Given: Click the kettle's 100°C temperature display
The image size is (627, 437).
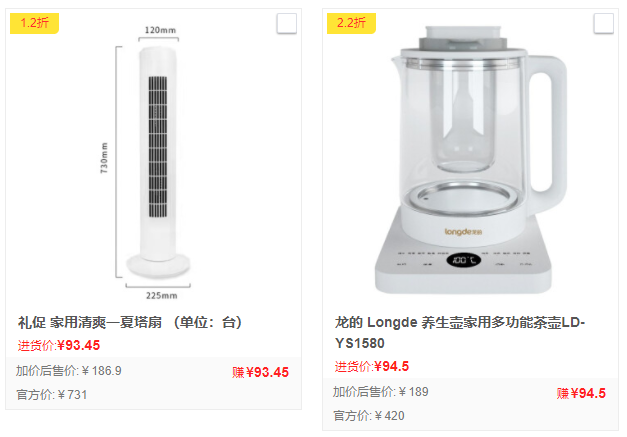Looking at the screenshot, I should pyautogui.click(x=464, y=260).
